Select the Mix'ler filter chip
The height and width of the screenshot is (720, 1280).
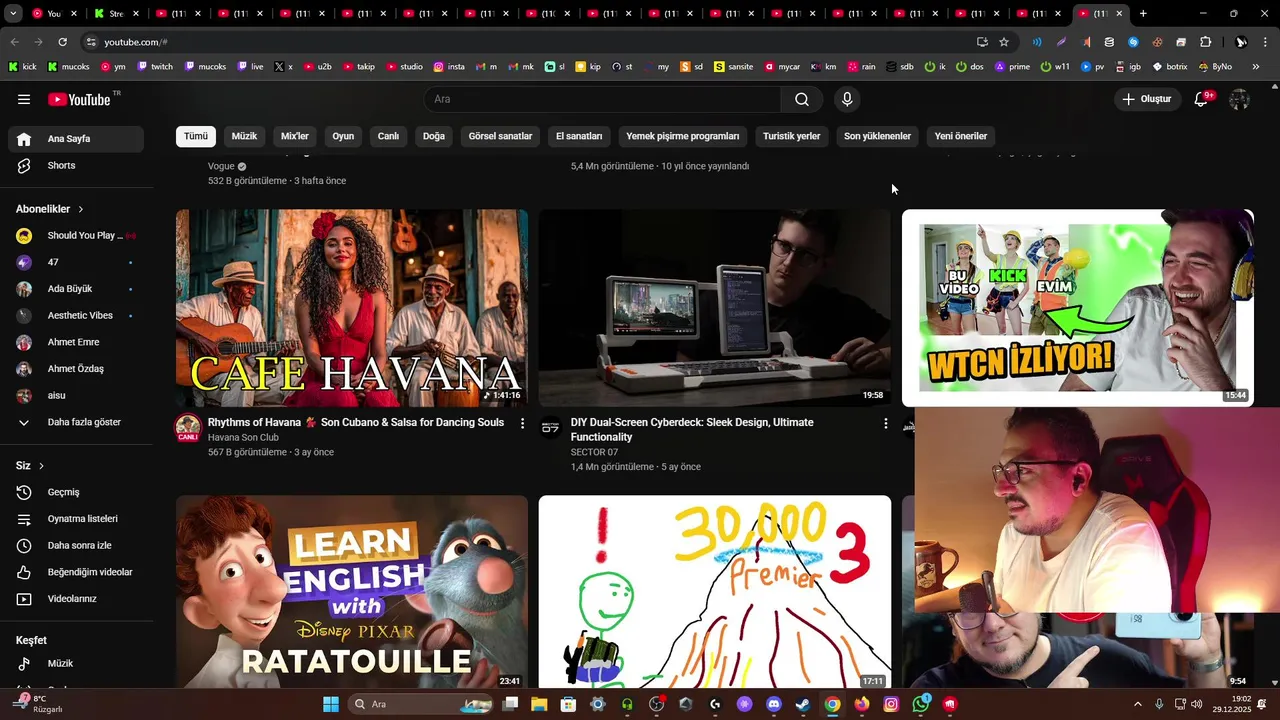point(295,136)
